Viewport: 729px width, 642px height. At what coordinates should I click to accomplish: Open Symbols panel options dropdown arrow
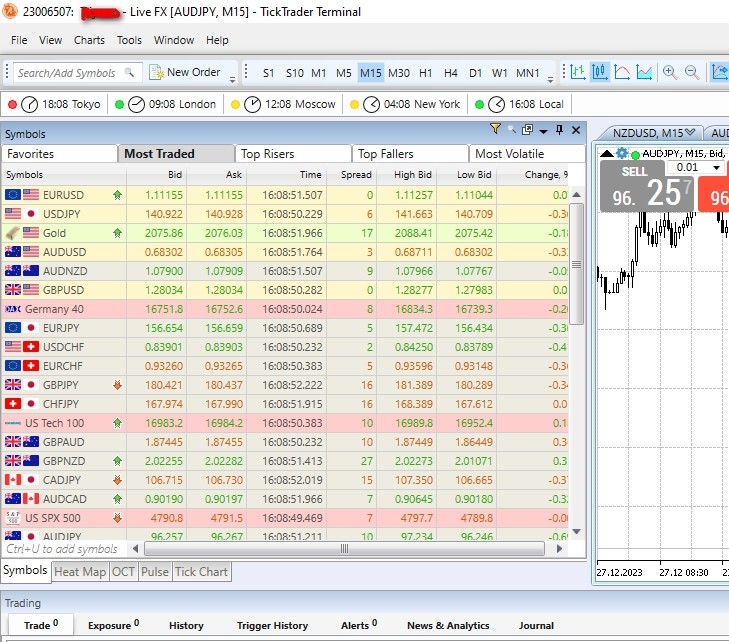[x=543, y=132]
